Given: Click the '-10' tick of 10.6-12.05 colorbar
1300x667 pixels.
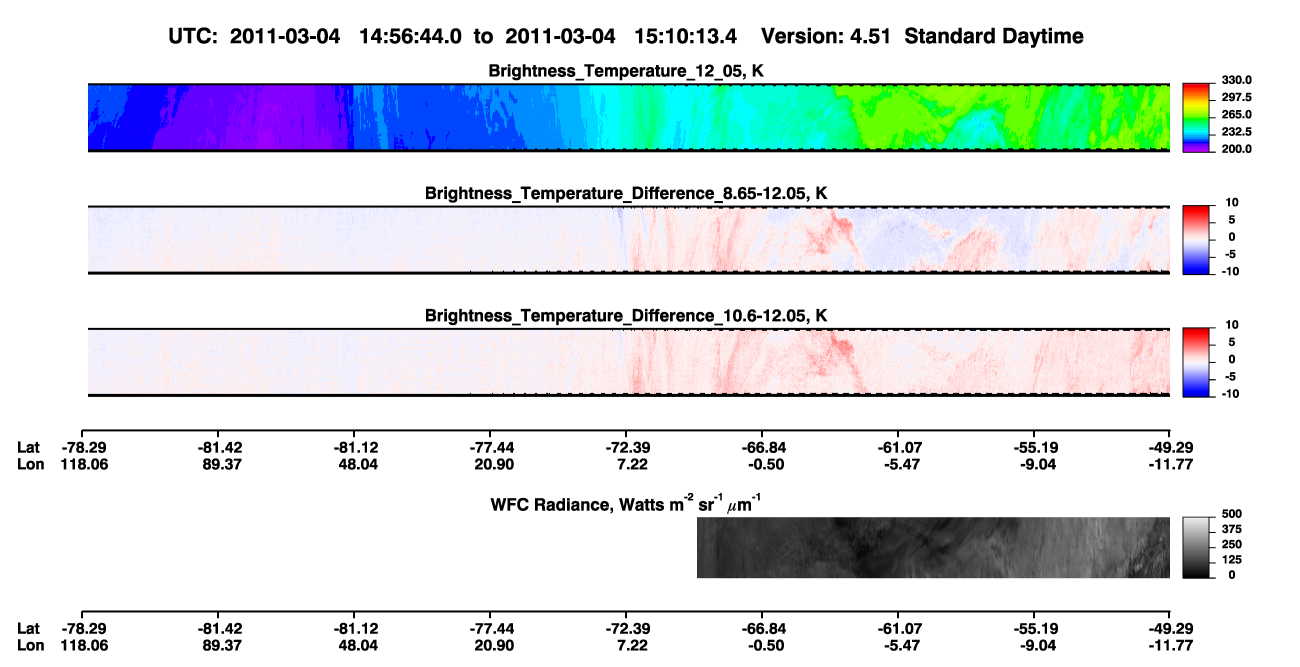Looking at the screenshot, I should click(x=1230, y=393).
